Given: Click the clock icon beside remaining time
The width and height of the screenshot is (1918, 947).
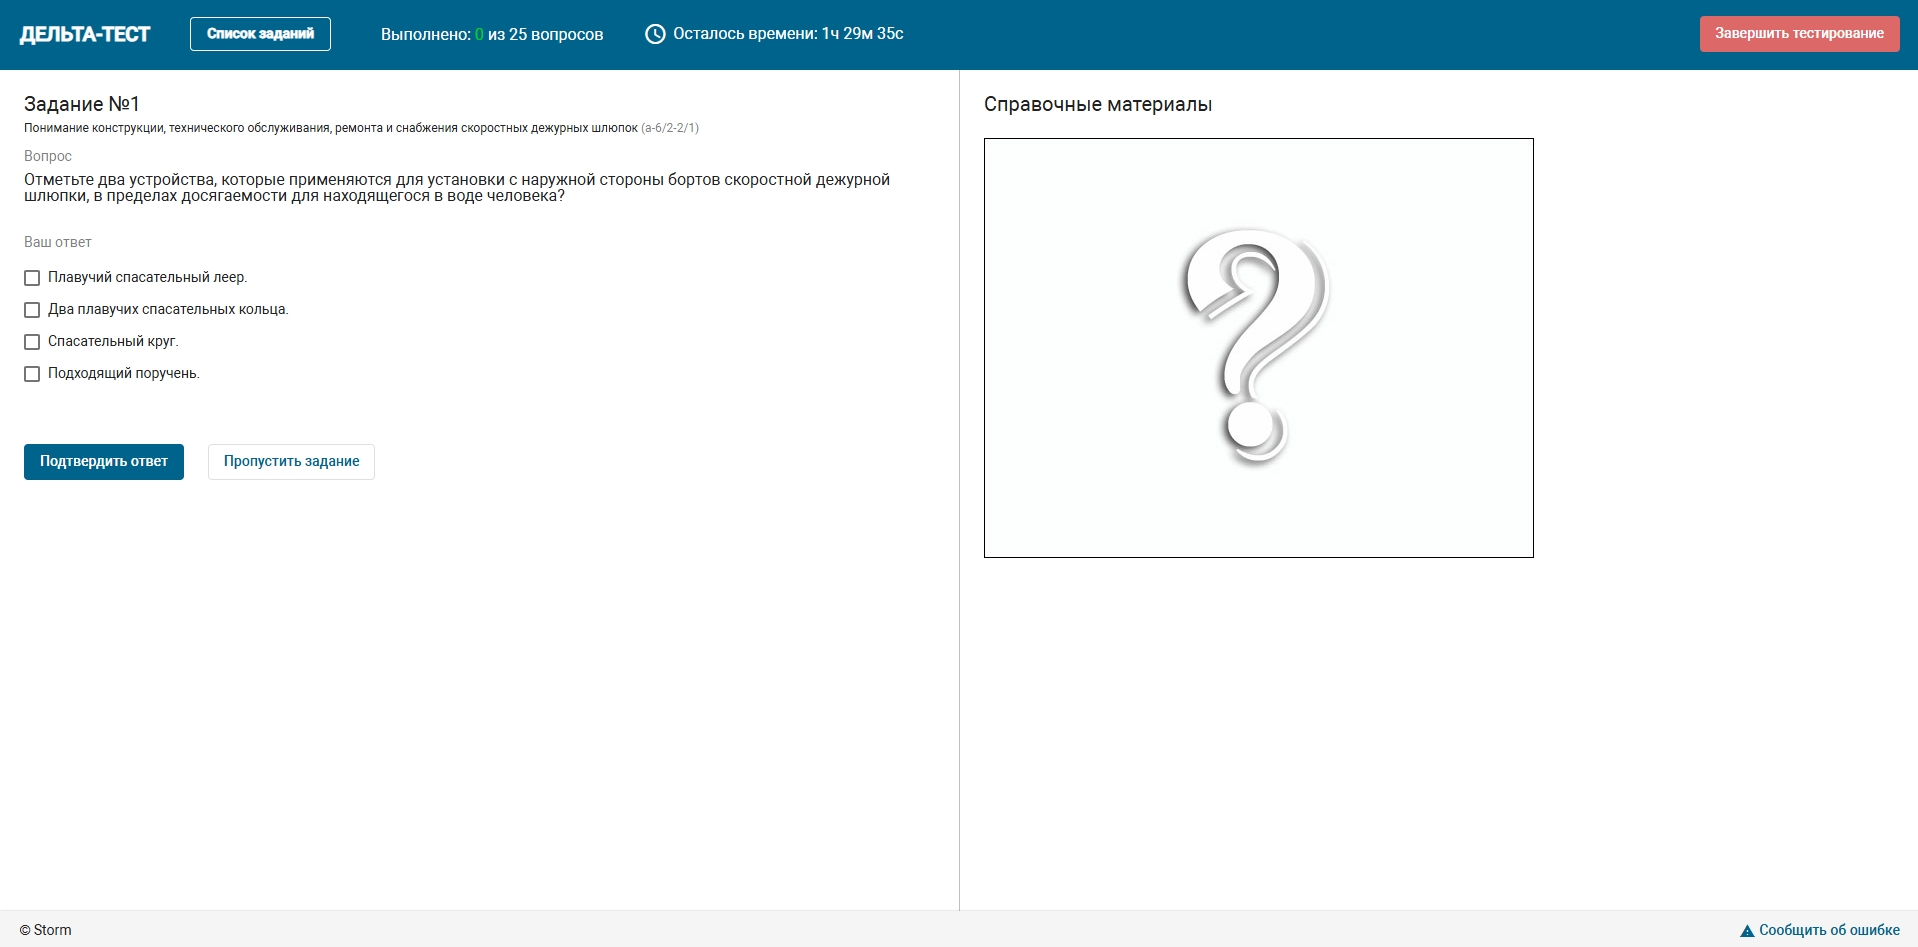Looking at the screenshot, I should tap(655, 34).
